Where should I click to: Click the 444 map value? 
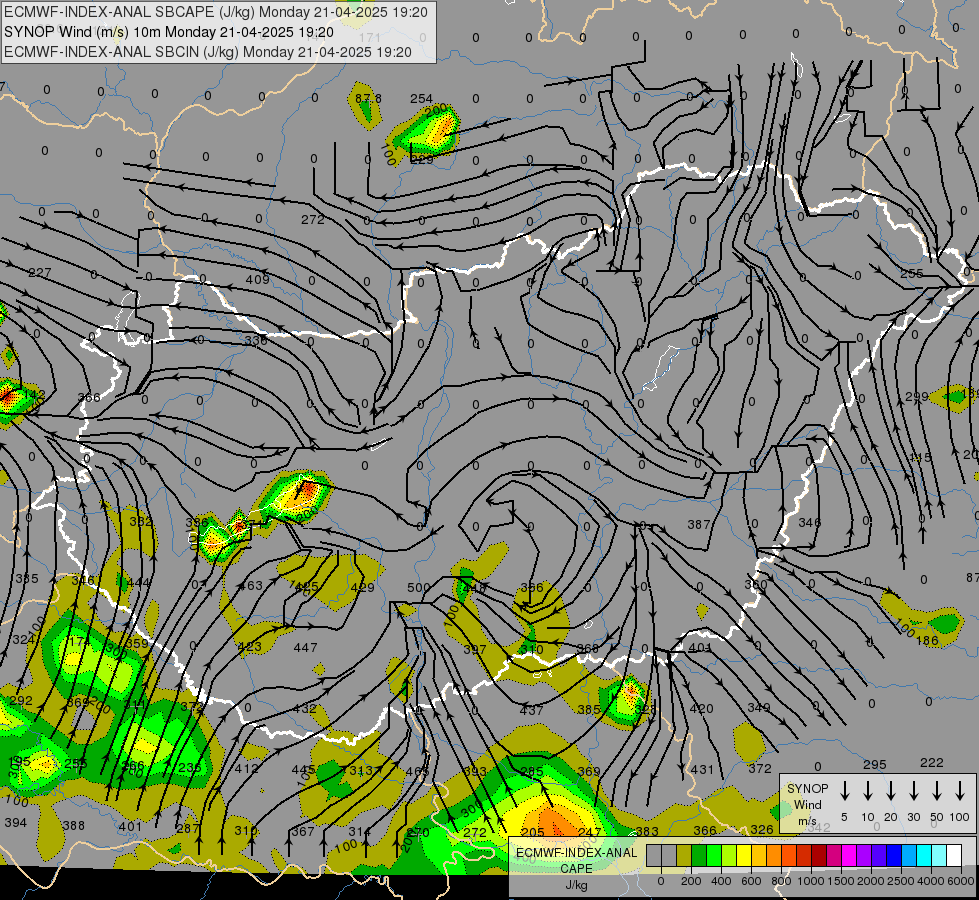[x=138, y=583]
